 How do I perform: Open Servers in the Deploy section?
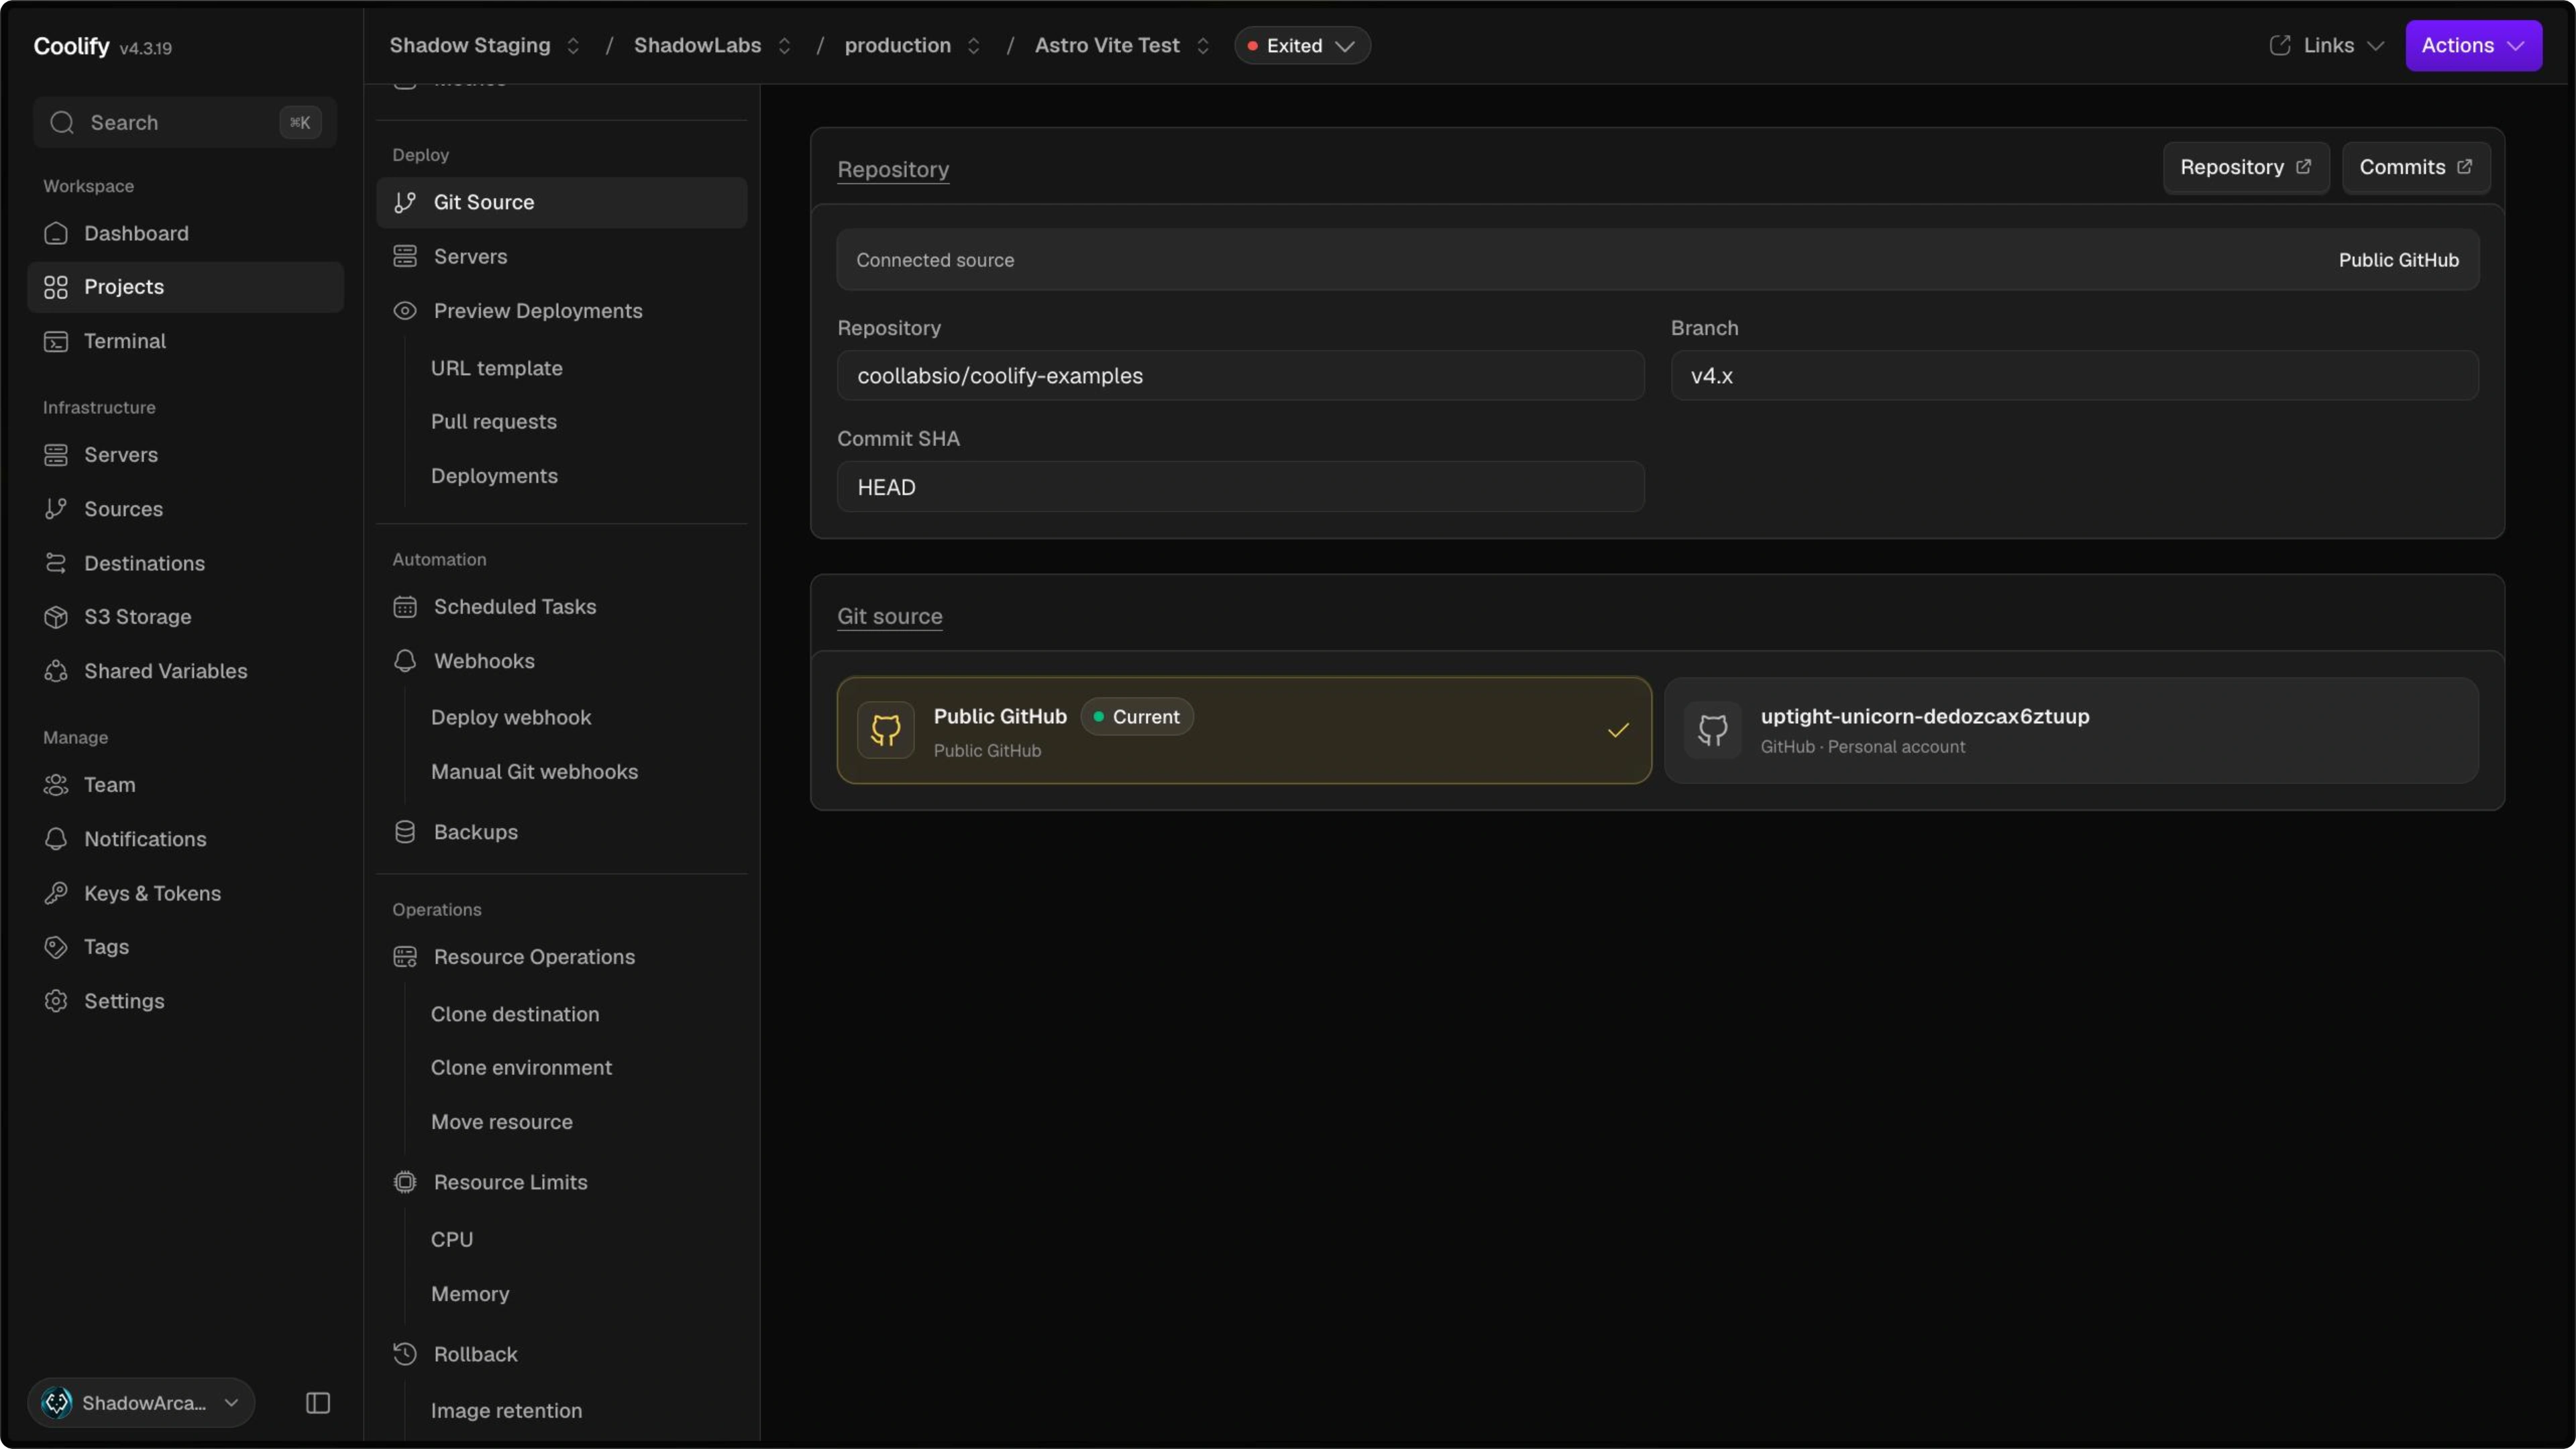561,257
